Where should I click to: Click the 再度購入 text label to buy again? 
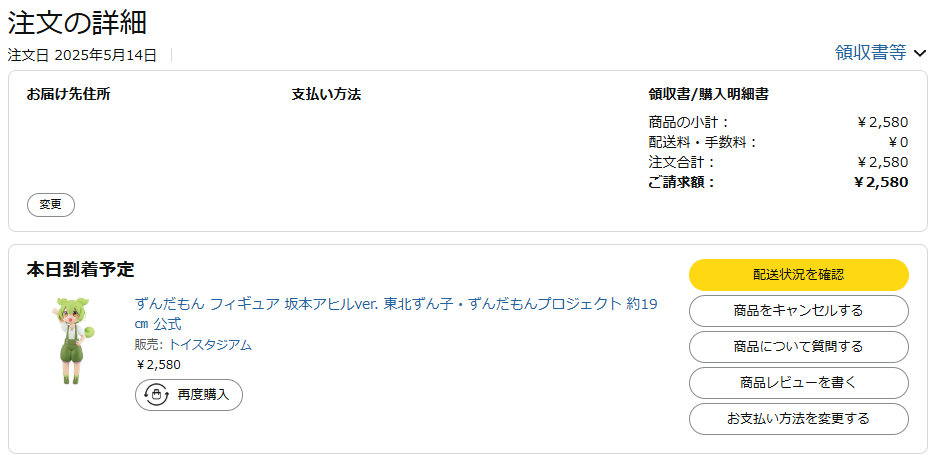[x=203, y=394]
